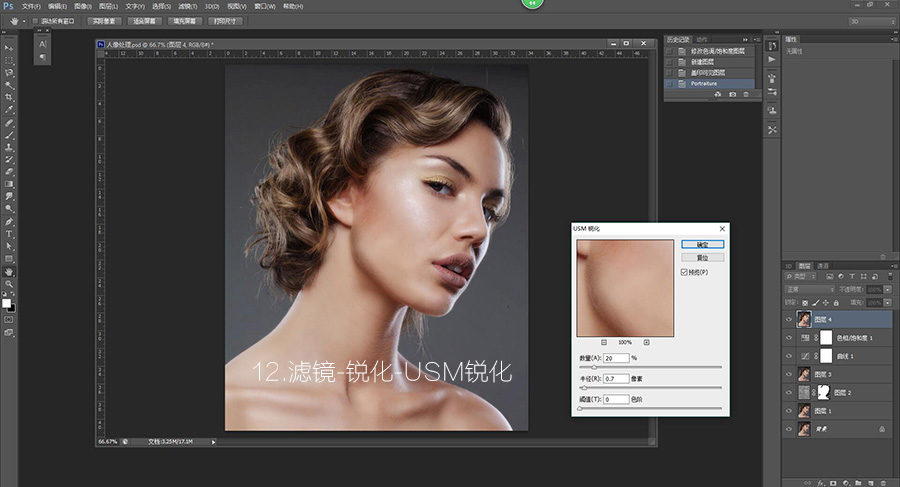This screenshot has width=900, height=487.
Task: Click the zoom-in plus under USM preview
Action: pos(647,342)
